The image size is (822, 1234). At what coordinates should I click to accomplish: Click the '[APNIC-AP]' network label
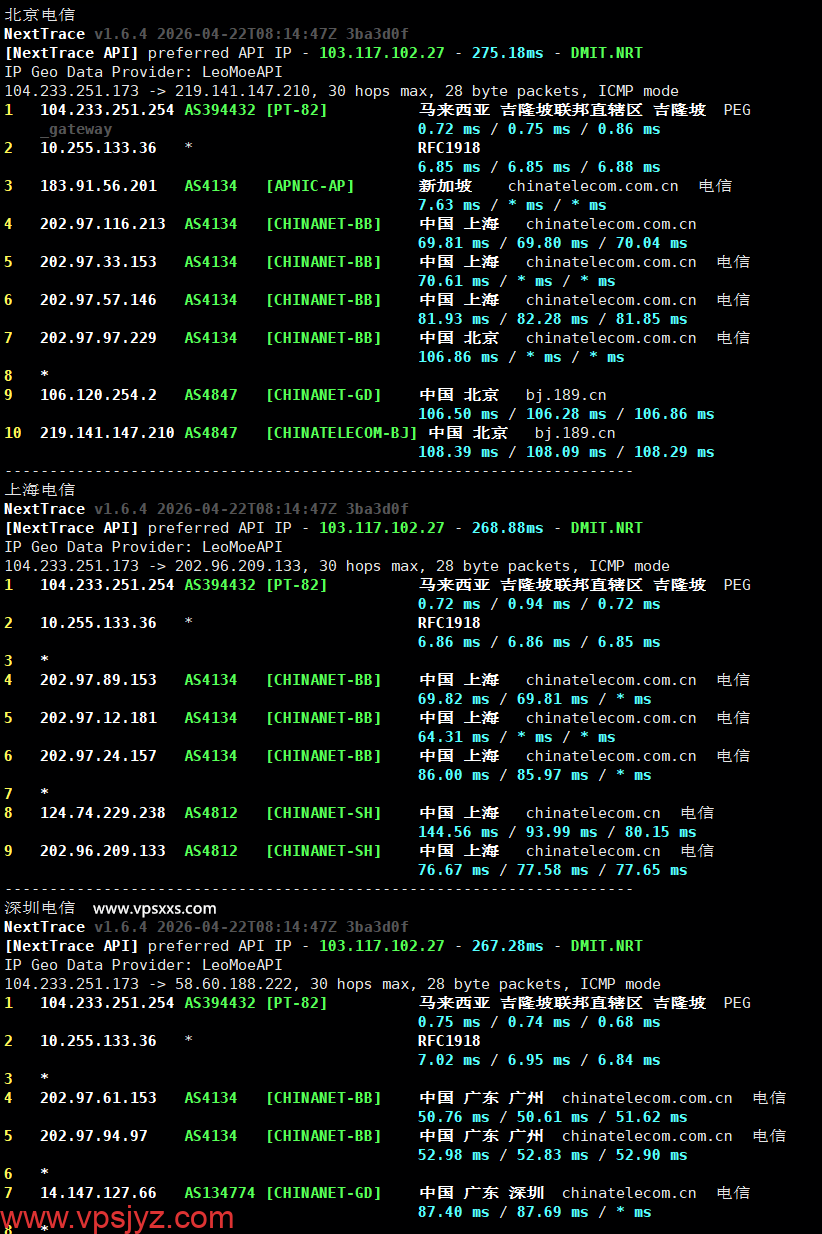[x=310, y=186]
